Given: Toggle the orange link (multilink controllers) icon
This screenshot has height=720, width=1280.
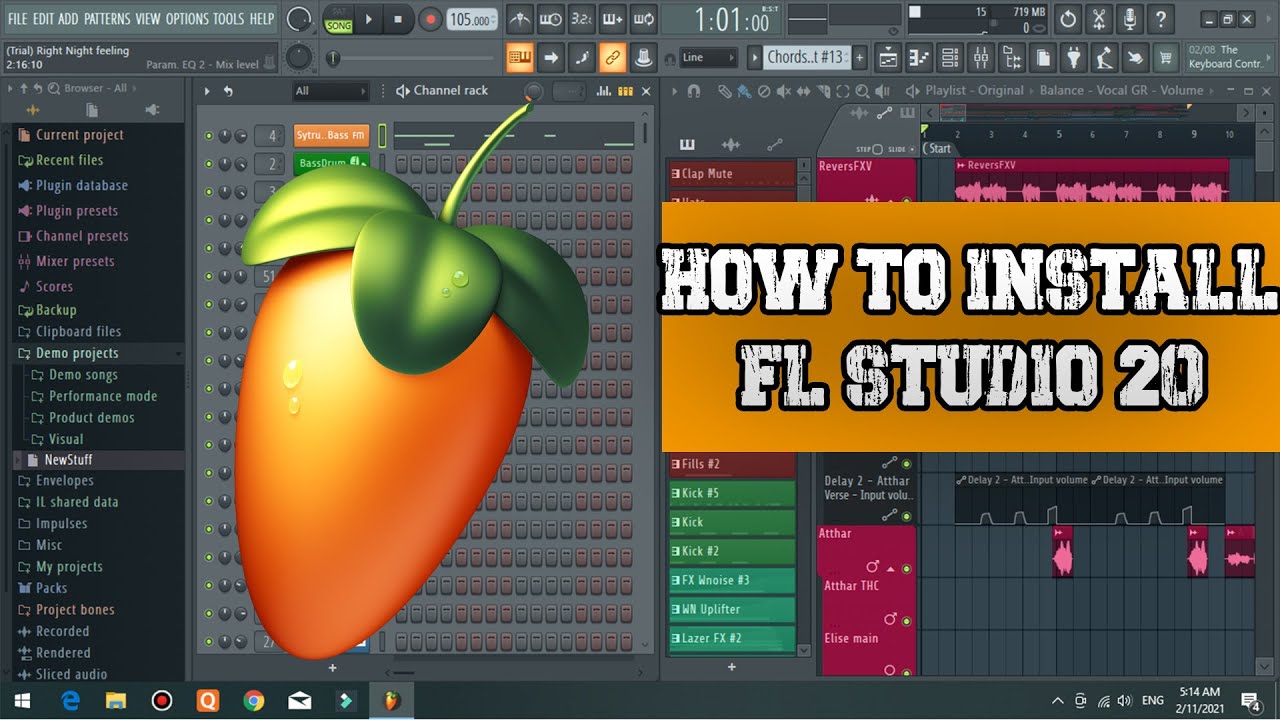Looking at the screenshot, I should pos(613,57).
